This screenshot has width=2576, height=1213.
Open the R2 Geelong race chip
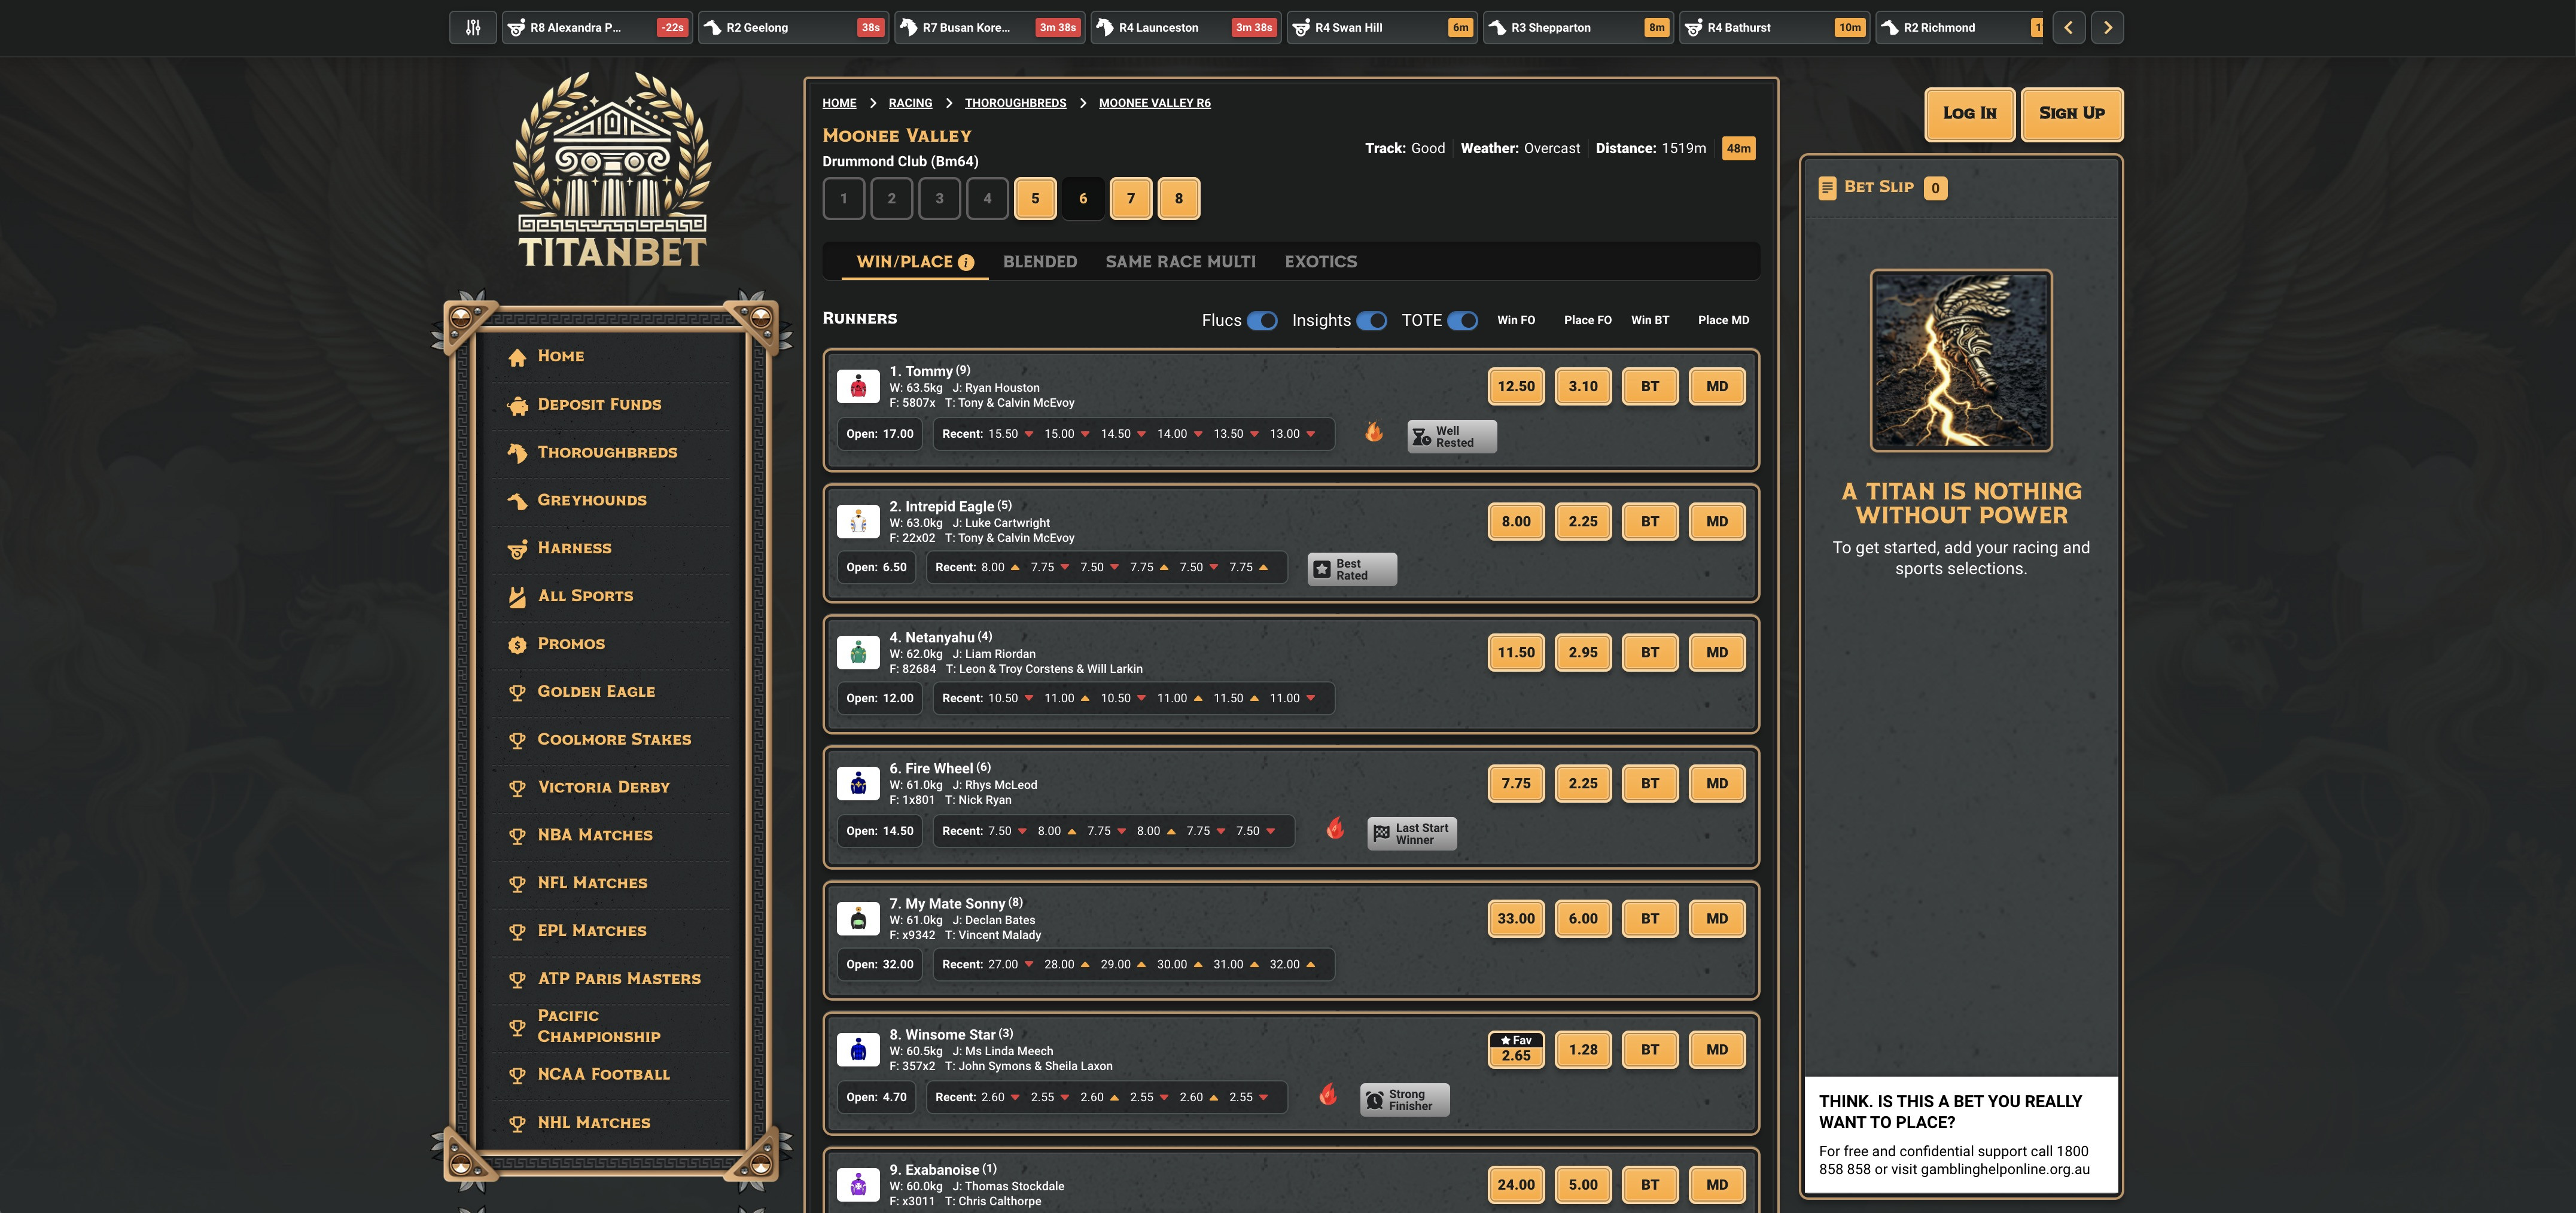point(793,28)
